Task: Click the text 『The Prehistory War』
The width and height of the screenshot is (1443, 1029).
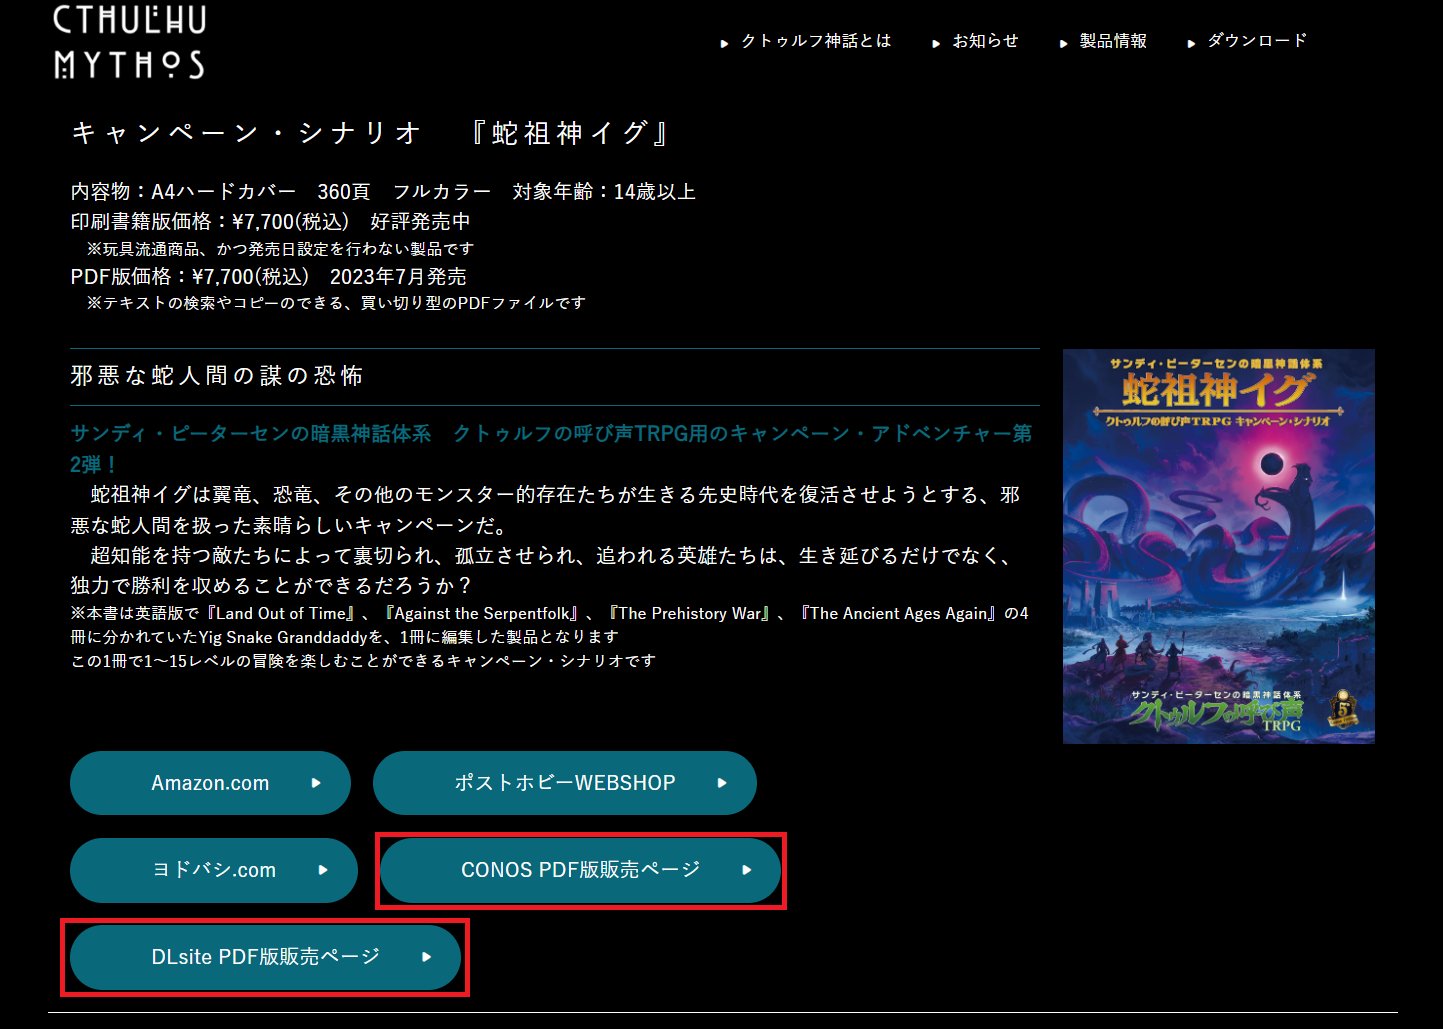Action: coord(689,613)
